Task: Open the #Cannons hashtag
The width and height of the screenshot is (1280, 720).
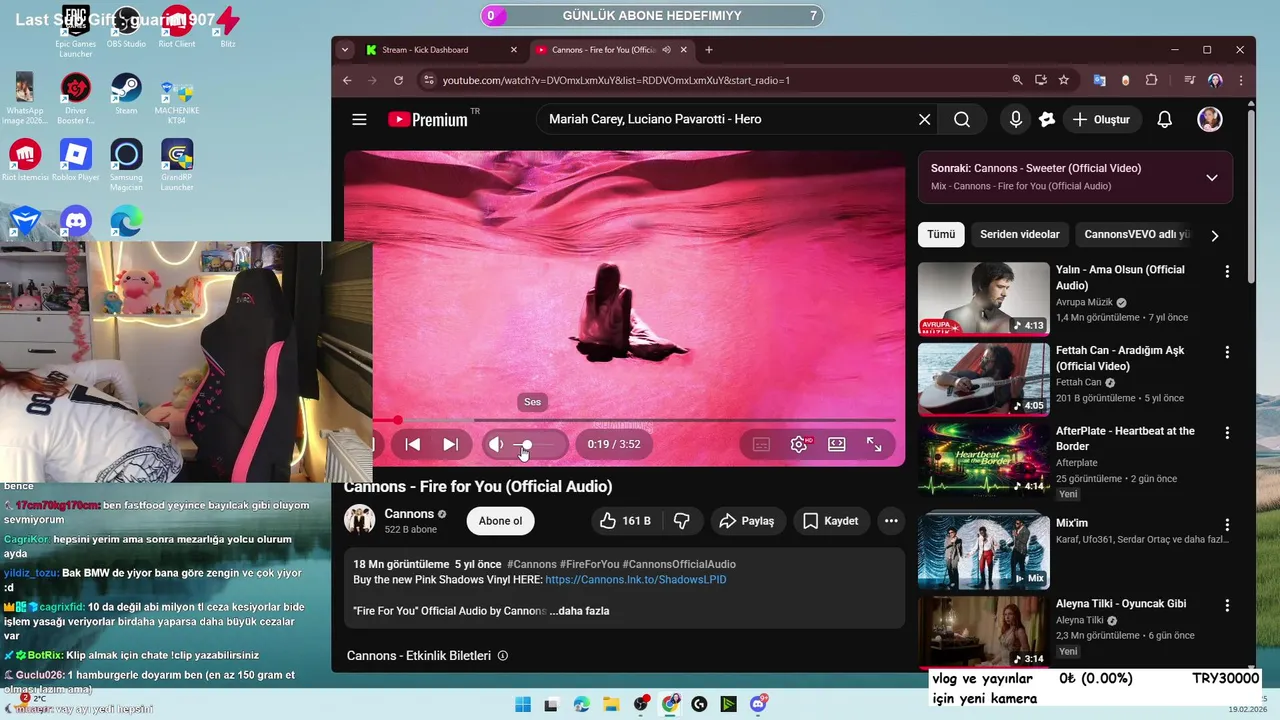Action: tap(531, 564)
